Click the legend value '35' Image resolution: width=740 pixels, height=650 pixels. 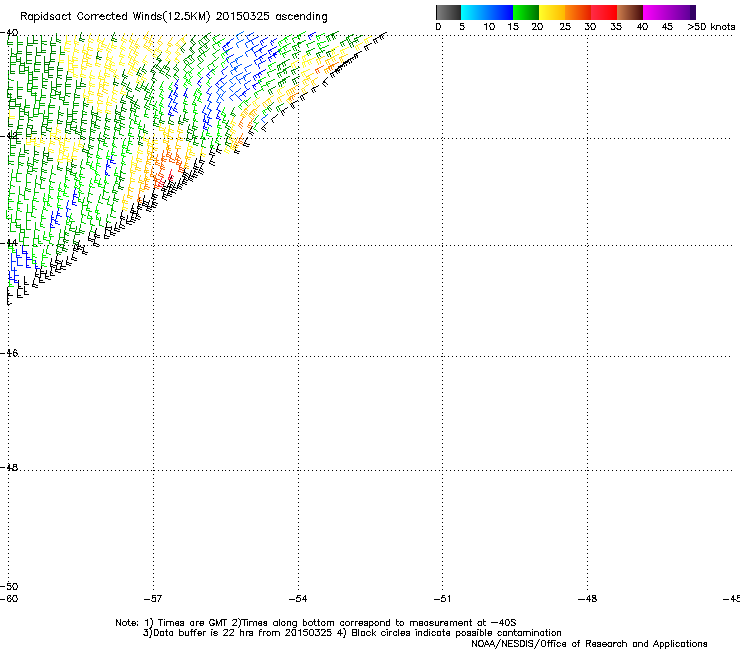point(616,27)
